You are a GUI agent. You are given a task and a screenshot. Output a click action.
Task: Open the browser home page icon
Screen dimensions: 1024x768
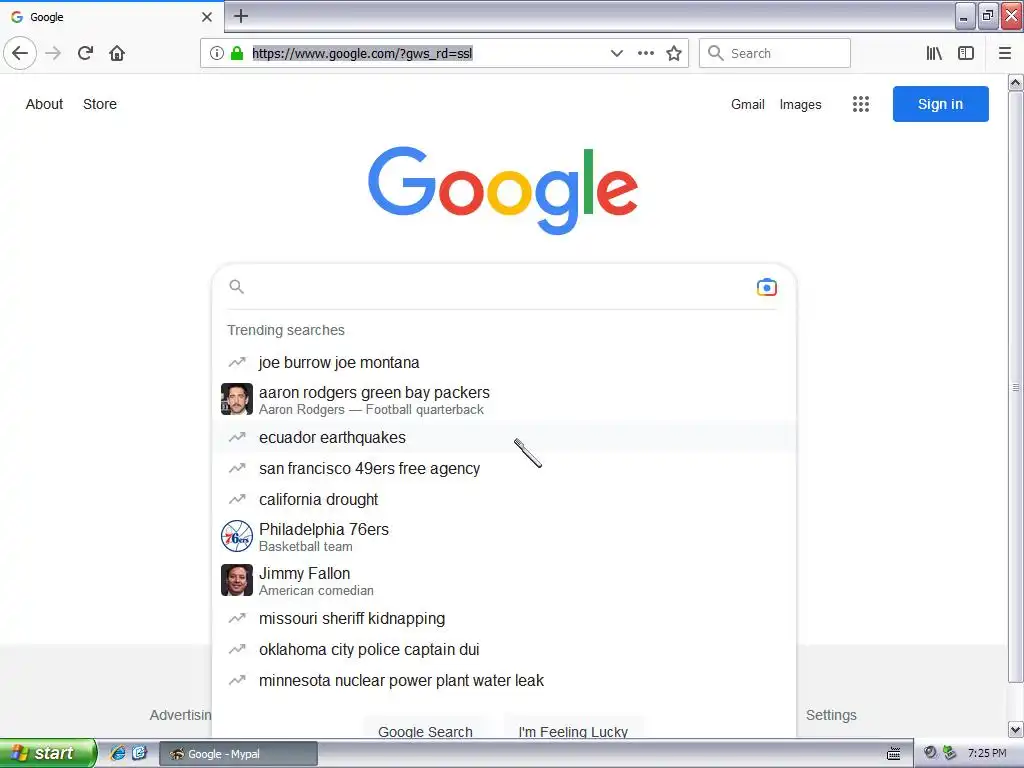point(117,53)
